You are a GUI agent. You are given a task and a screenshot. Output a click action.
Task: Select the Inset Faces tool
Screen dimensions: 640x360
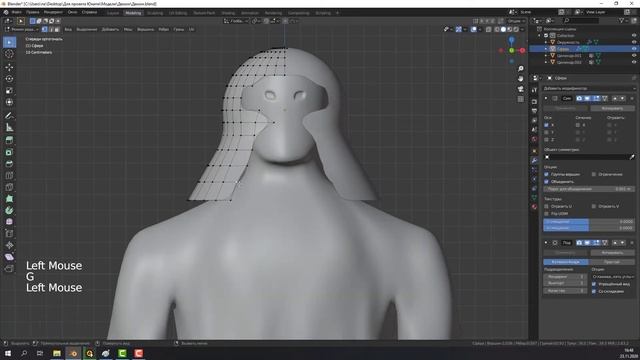point(9,152)
